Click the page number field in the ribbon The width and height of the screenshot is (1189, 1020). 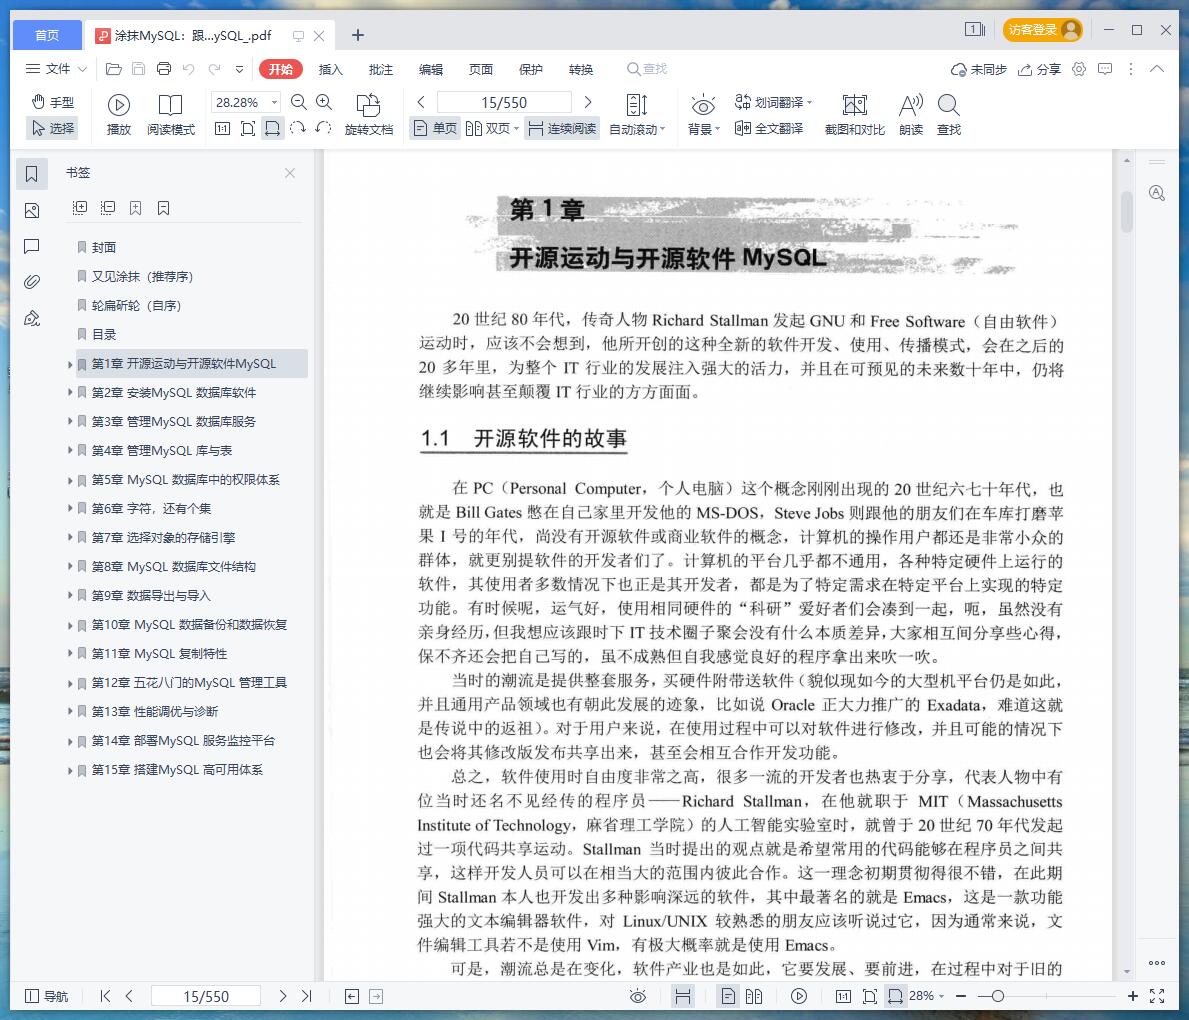[504, 102]
